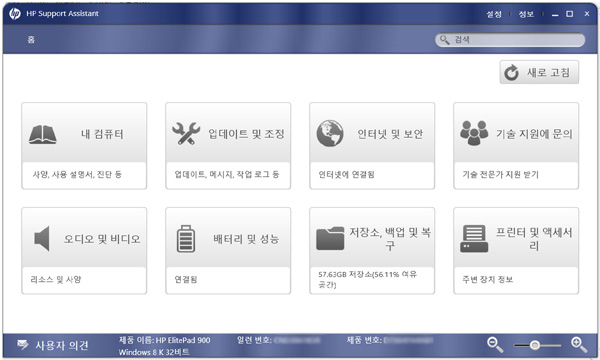Open the 배터리 및 성능 tile title
This screenshot has width=600, height=360.
click(246, 239)
